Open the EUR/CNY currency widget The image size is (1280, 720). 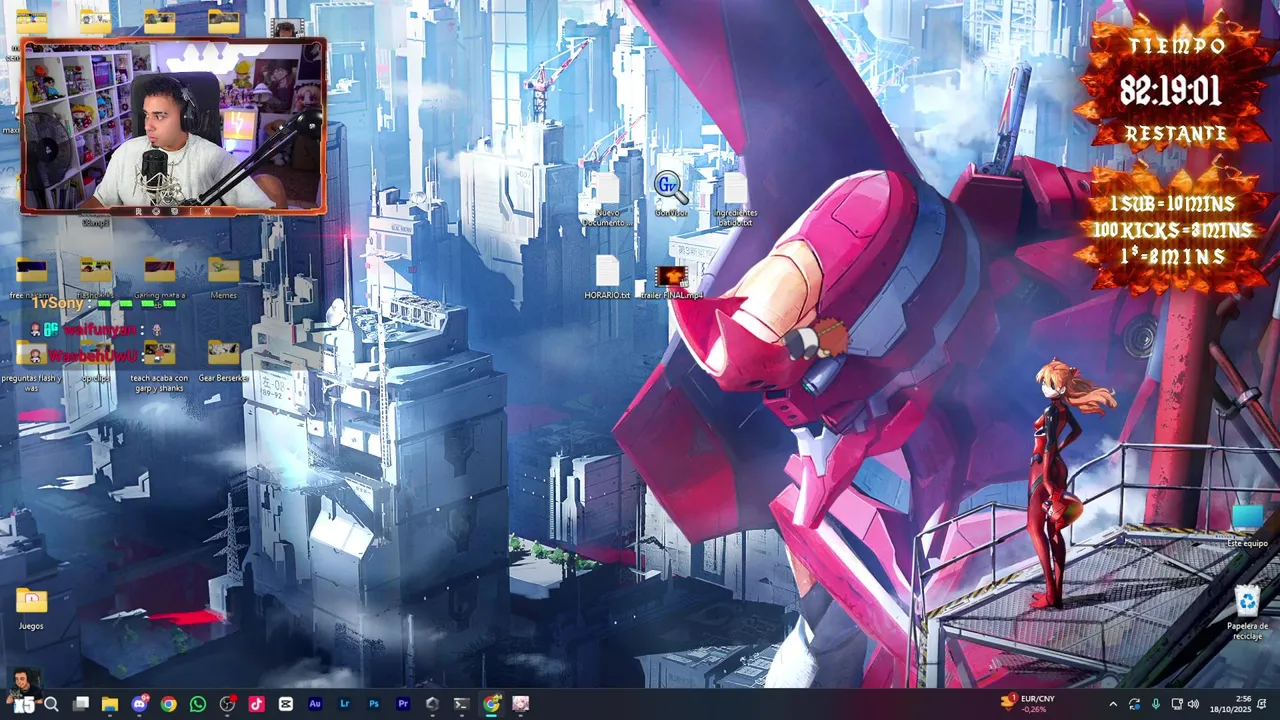point(1030,704)
